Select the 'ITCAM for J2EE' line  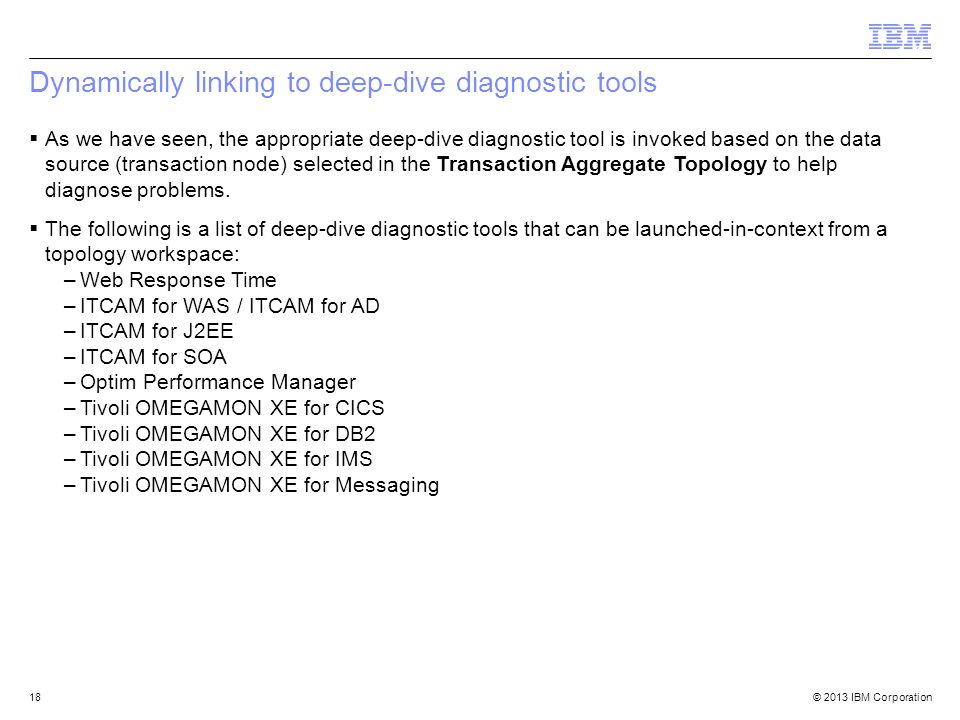(x=156, y=331)
